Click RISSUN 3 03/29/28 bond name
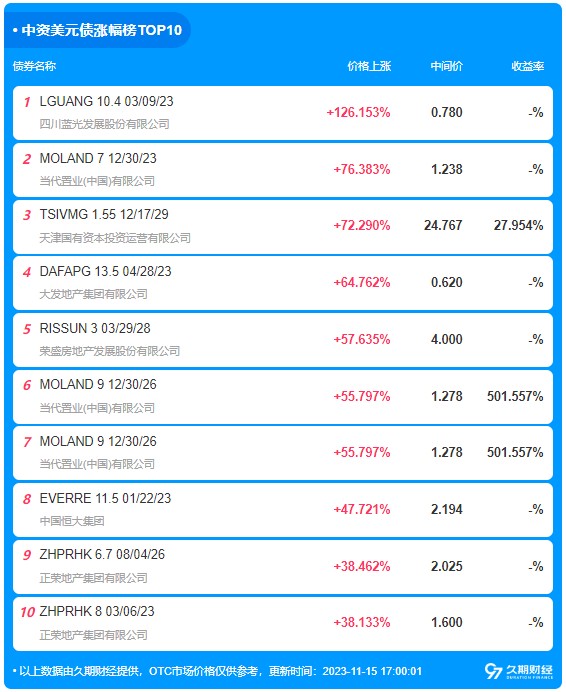566x692 pixels. pos(95,328)
